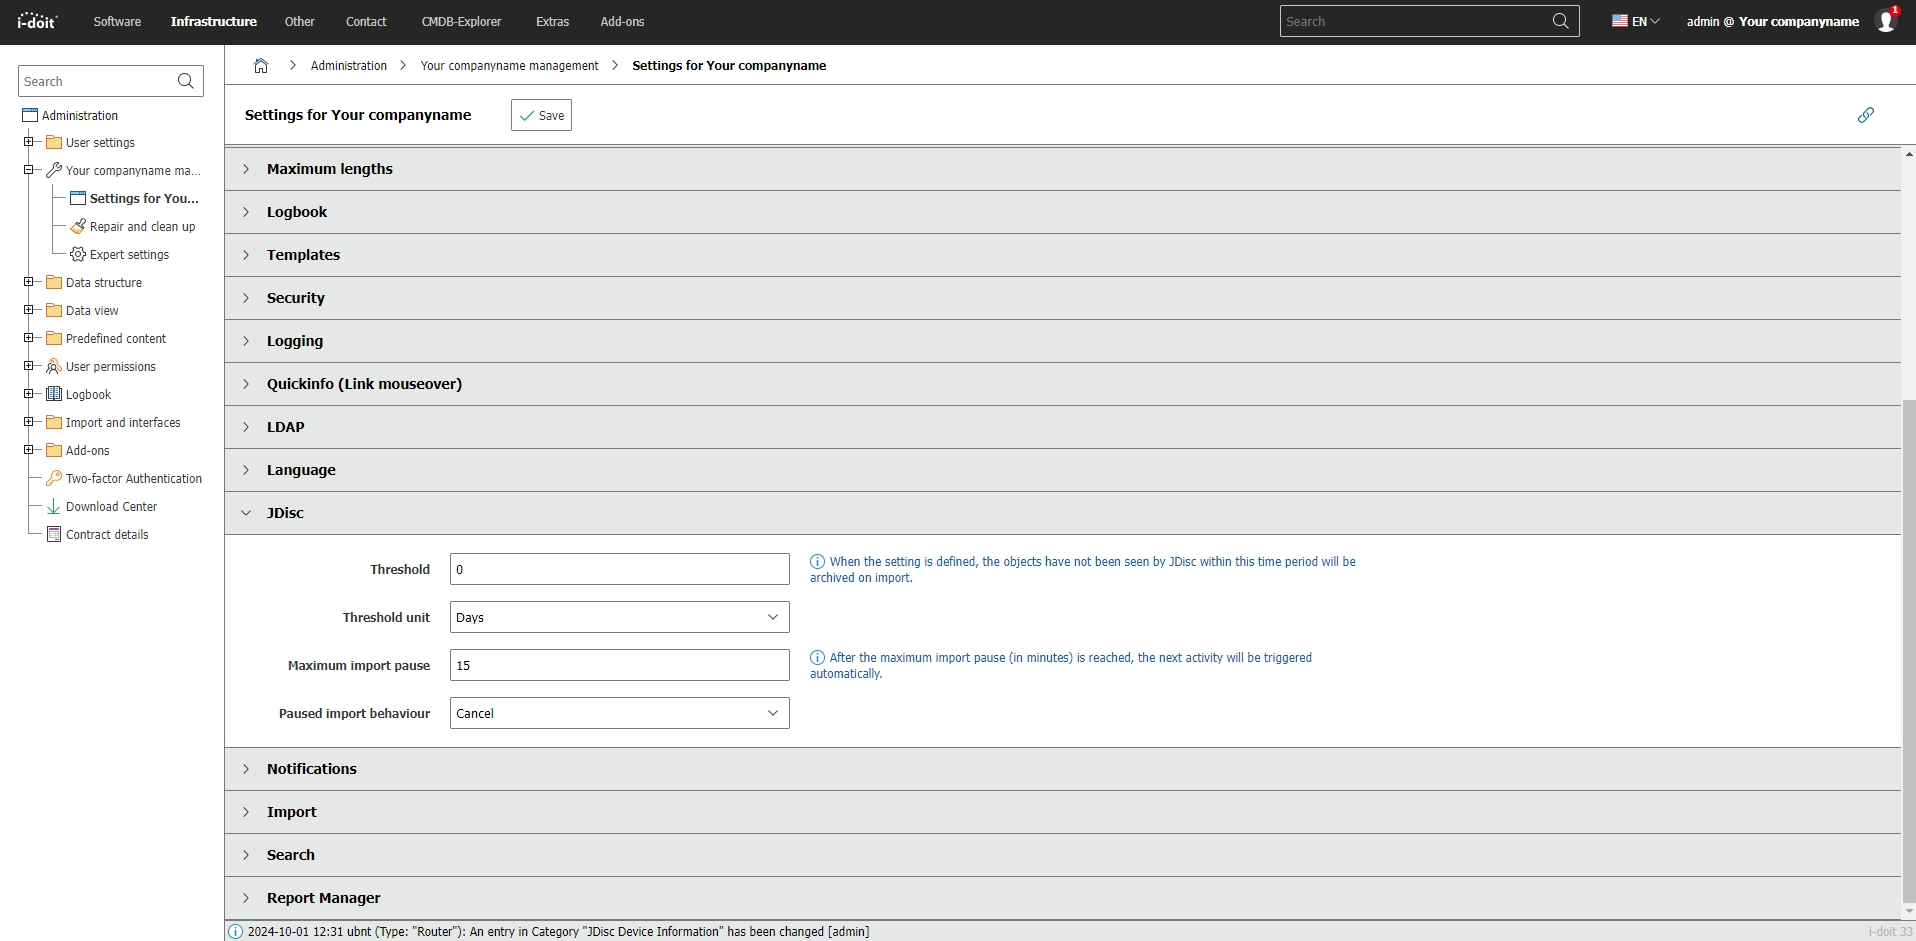Click the home breadcrumb icon
This screenshot has height=941, width=1916.
pyautogui.click(x=261, y=66)
